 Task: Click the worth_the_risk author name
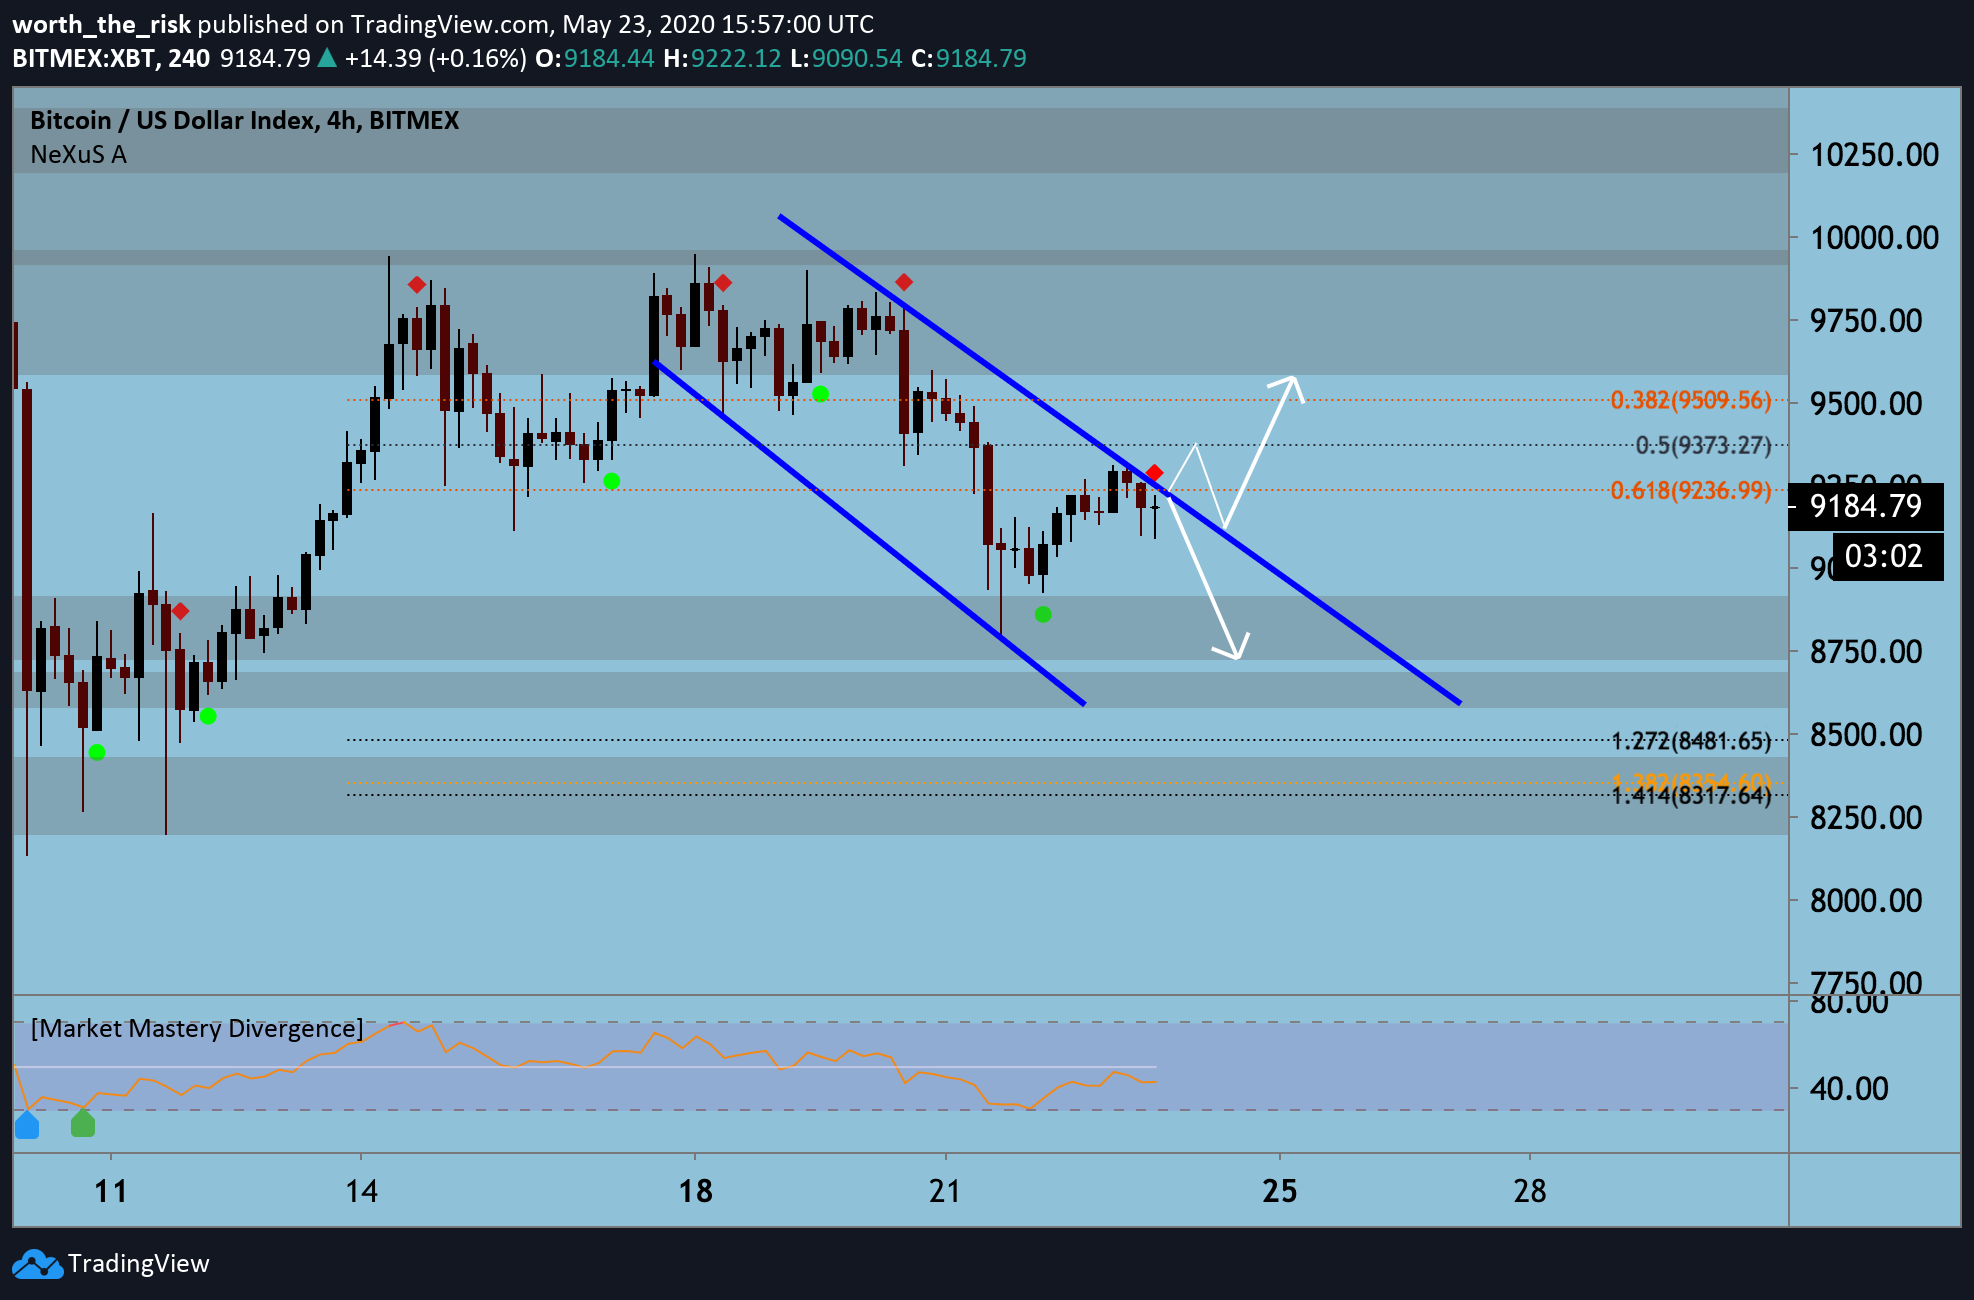(x=101, y=24)
